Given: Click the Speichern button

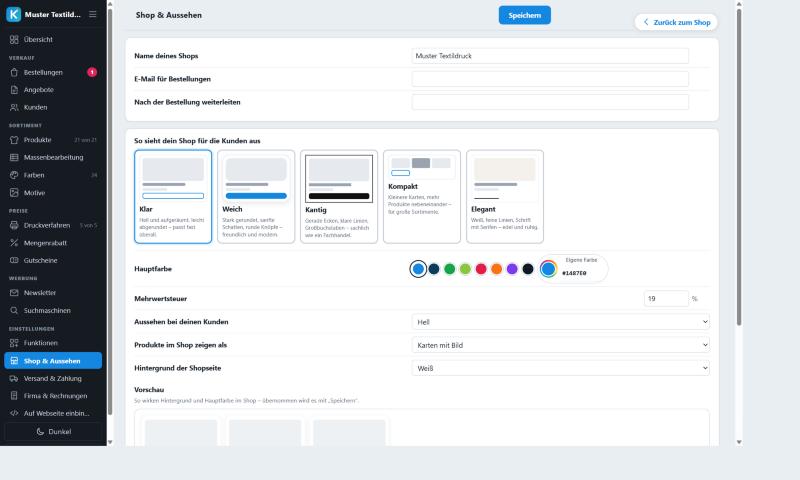Looking at the screenshot, I should pyautogui.click(x=524, y=15).
